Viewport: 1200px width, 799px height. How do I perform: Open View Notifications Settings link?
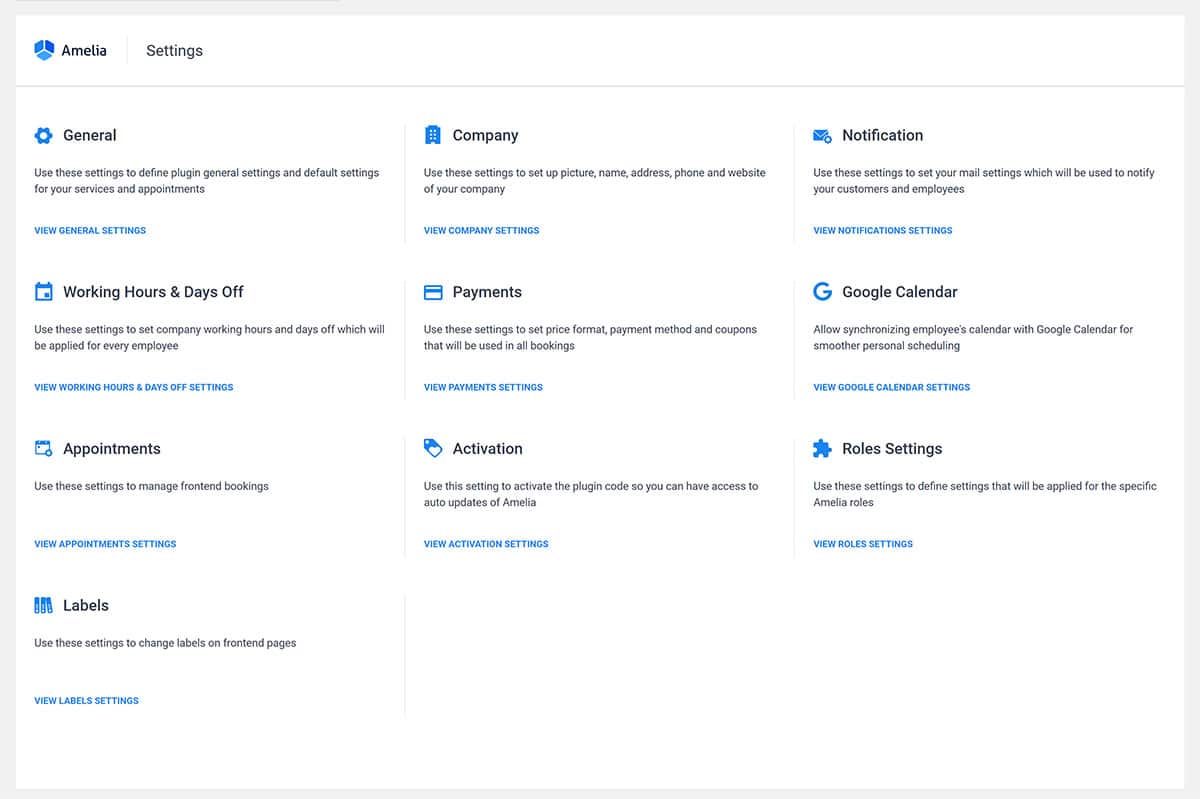[x=882, y=230]
